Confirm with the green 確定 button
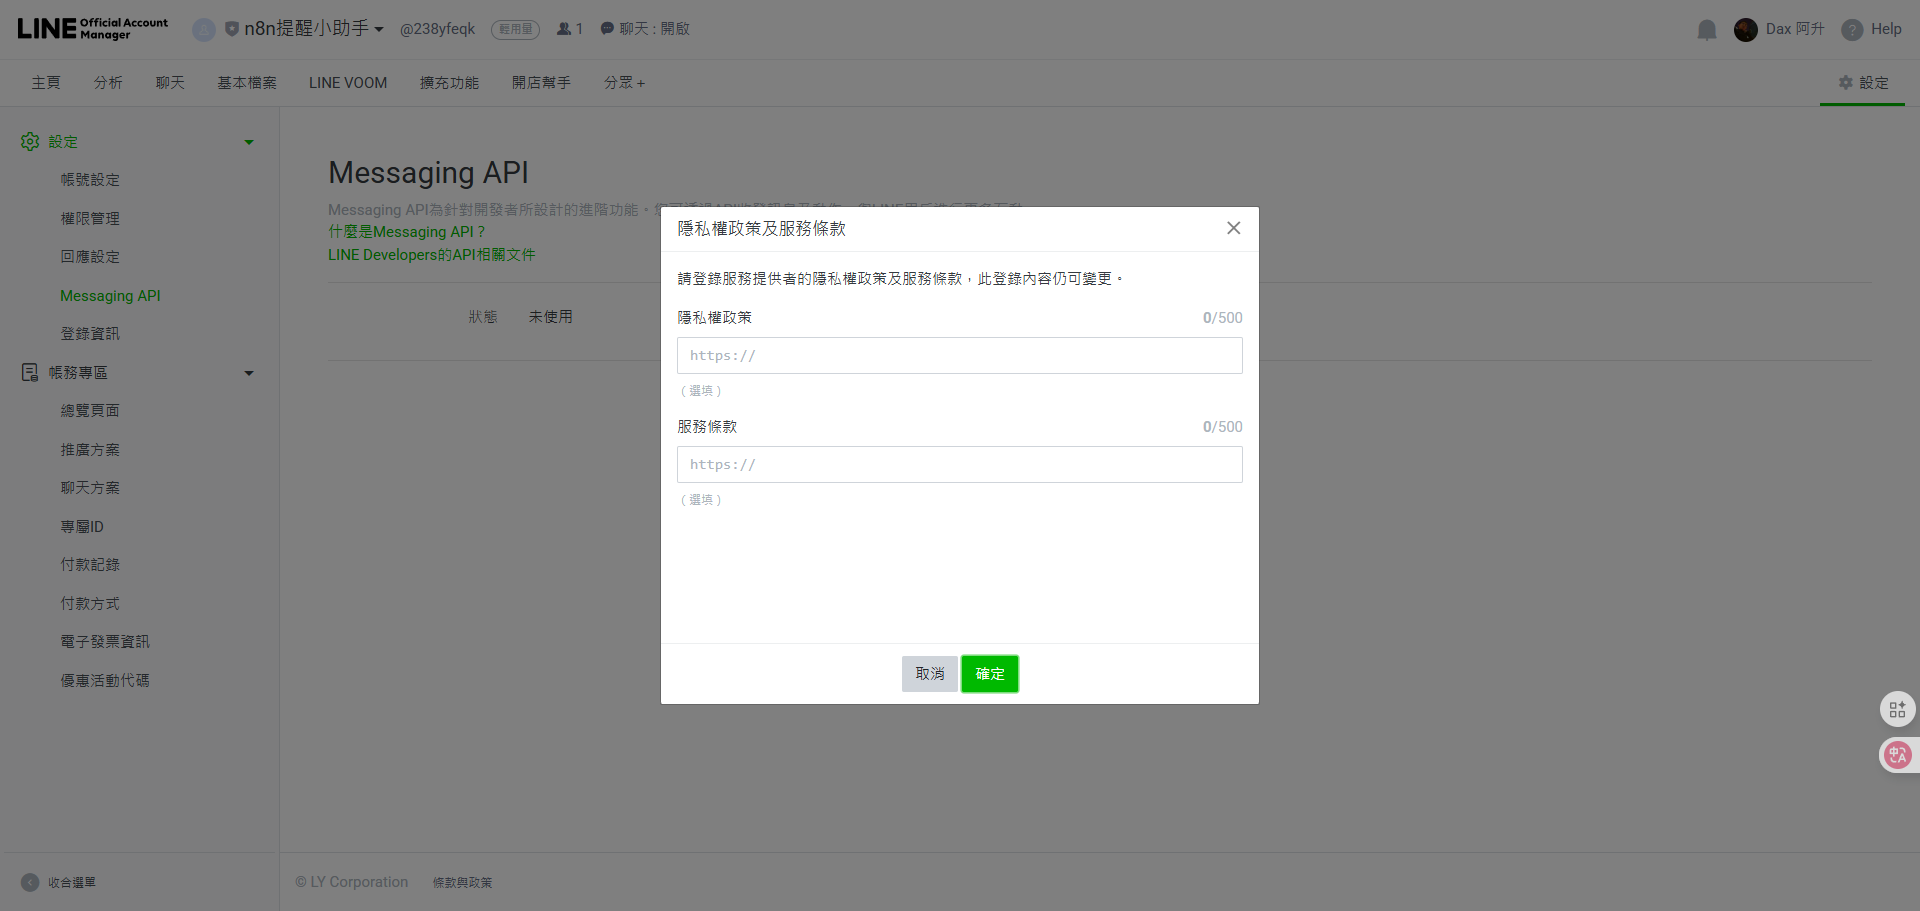The width and height of the screenshot is (1920, 911). [989, 673]
